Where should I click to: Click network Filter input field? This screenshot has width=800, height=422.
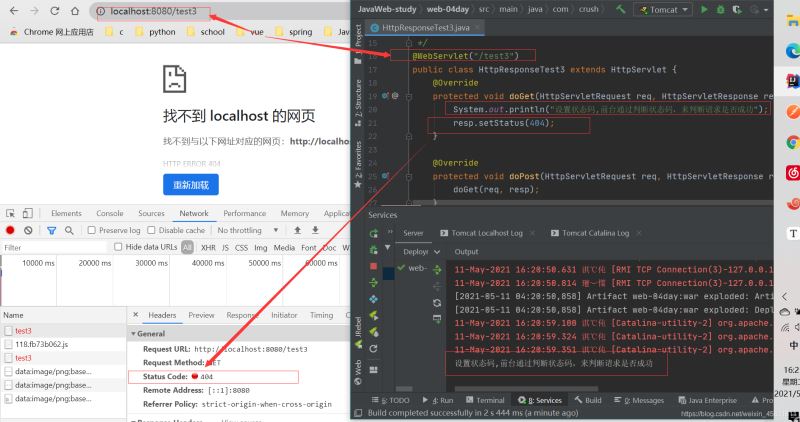click(55, 247)
